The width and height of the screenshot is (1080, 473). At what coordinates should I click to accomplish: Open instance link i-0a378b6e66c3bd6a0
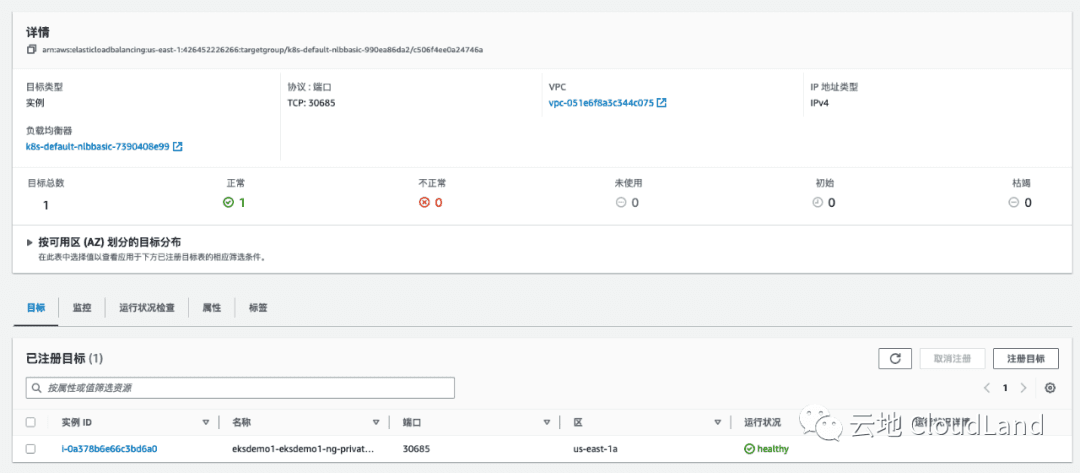pos(109,449)
